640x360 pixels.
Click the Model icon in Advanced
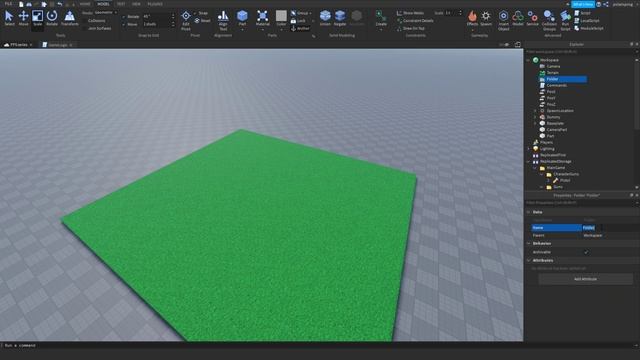click(518, 18)
